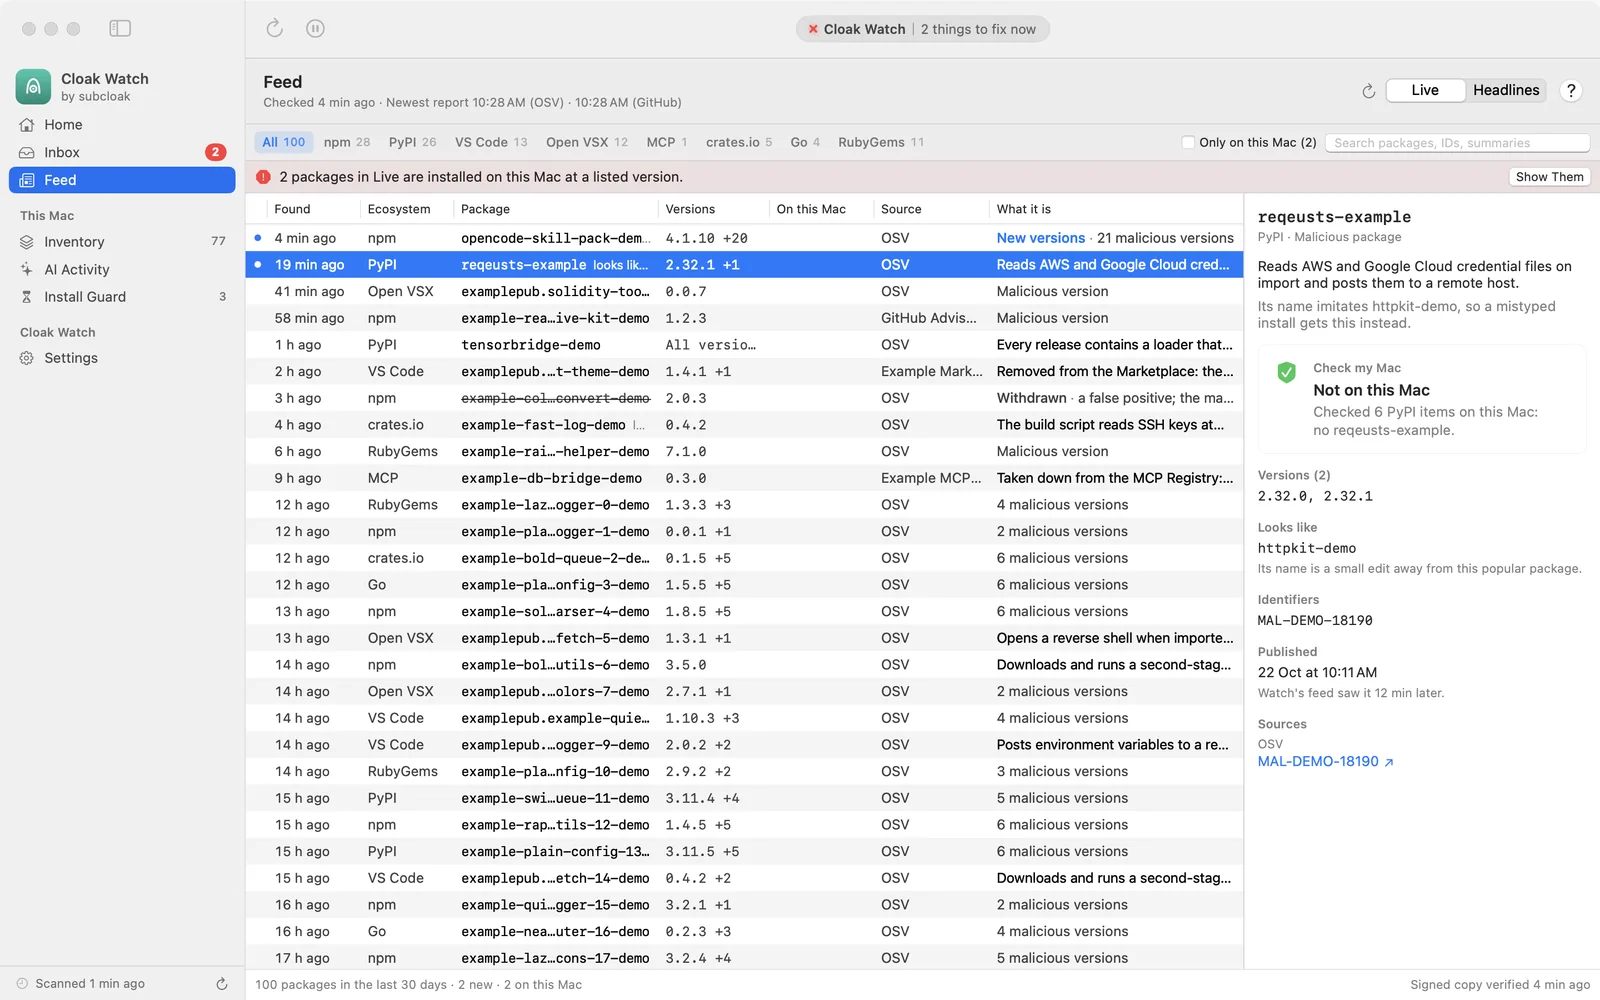Click the pause icon in the toolbar

(315, 29)
